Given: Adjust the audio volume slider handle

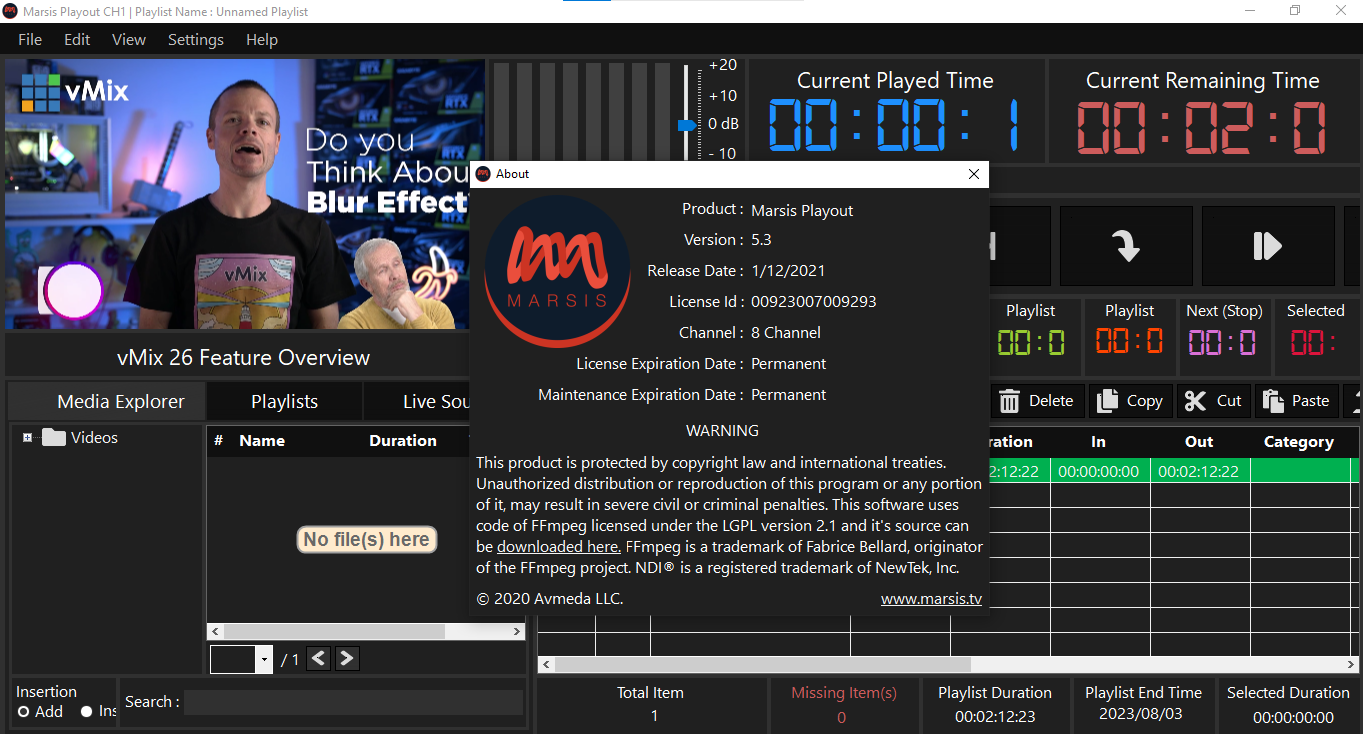Looking at the screenshot, I should tap(686, 125).
